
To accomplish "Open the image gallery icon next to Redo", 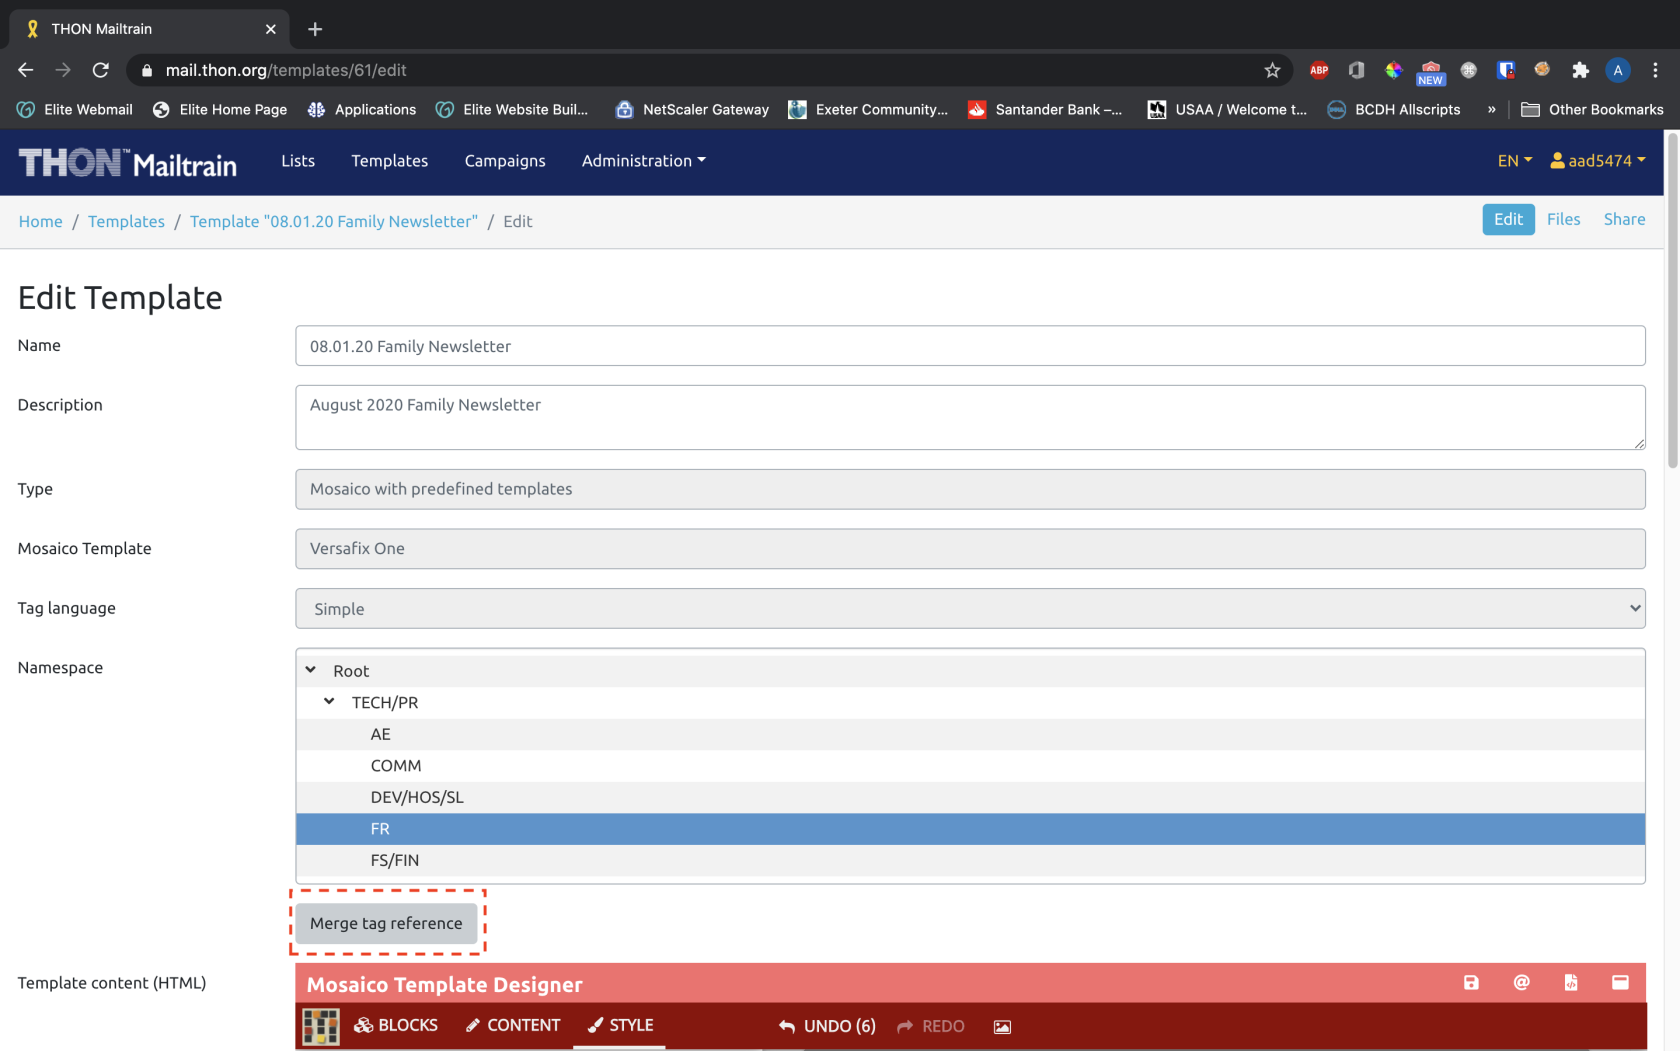I will click(x=1002, y=1027).
